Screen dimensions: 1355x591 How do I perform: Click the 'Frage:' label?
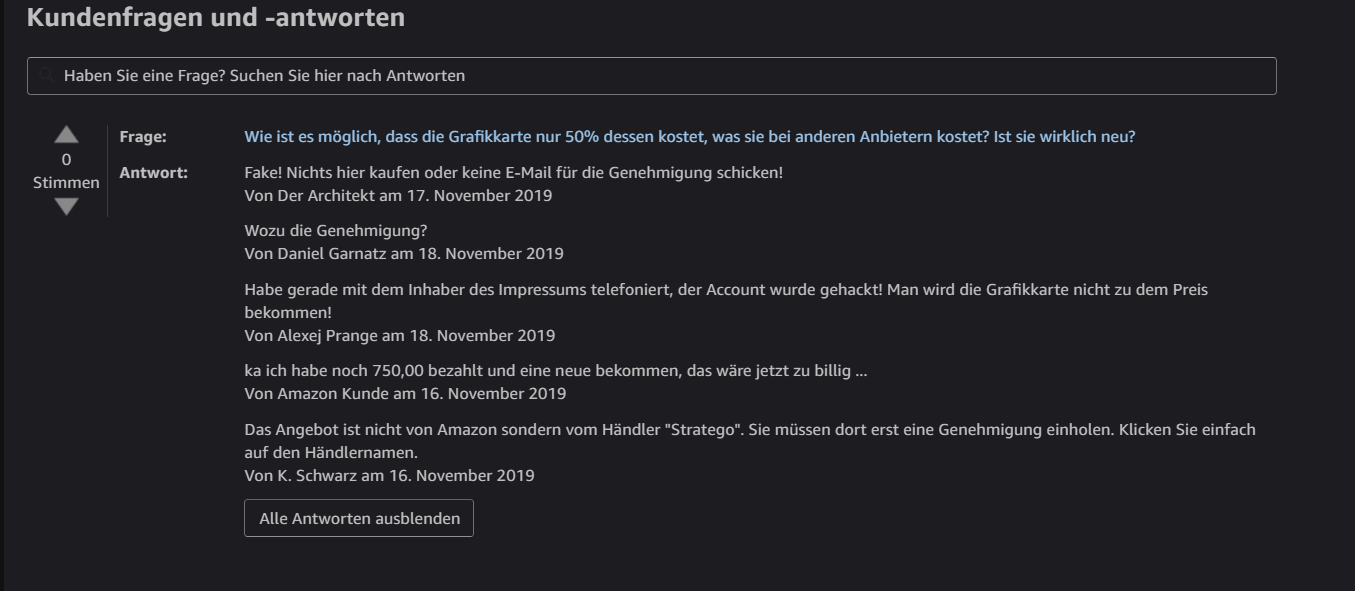click(143, 137)
